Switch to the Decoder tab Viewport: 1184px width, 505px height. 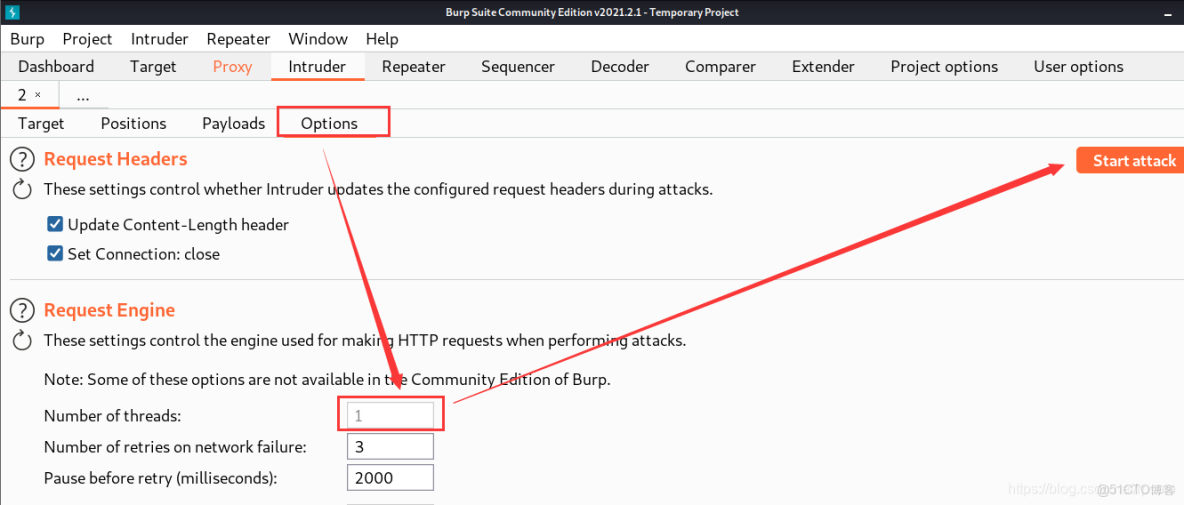coord(620,66)
